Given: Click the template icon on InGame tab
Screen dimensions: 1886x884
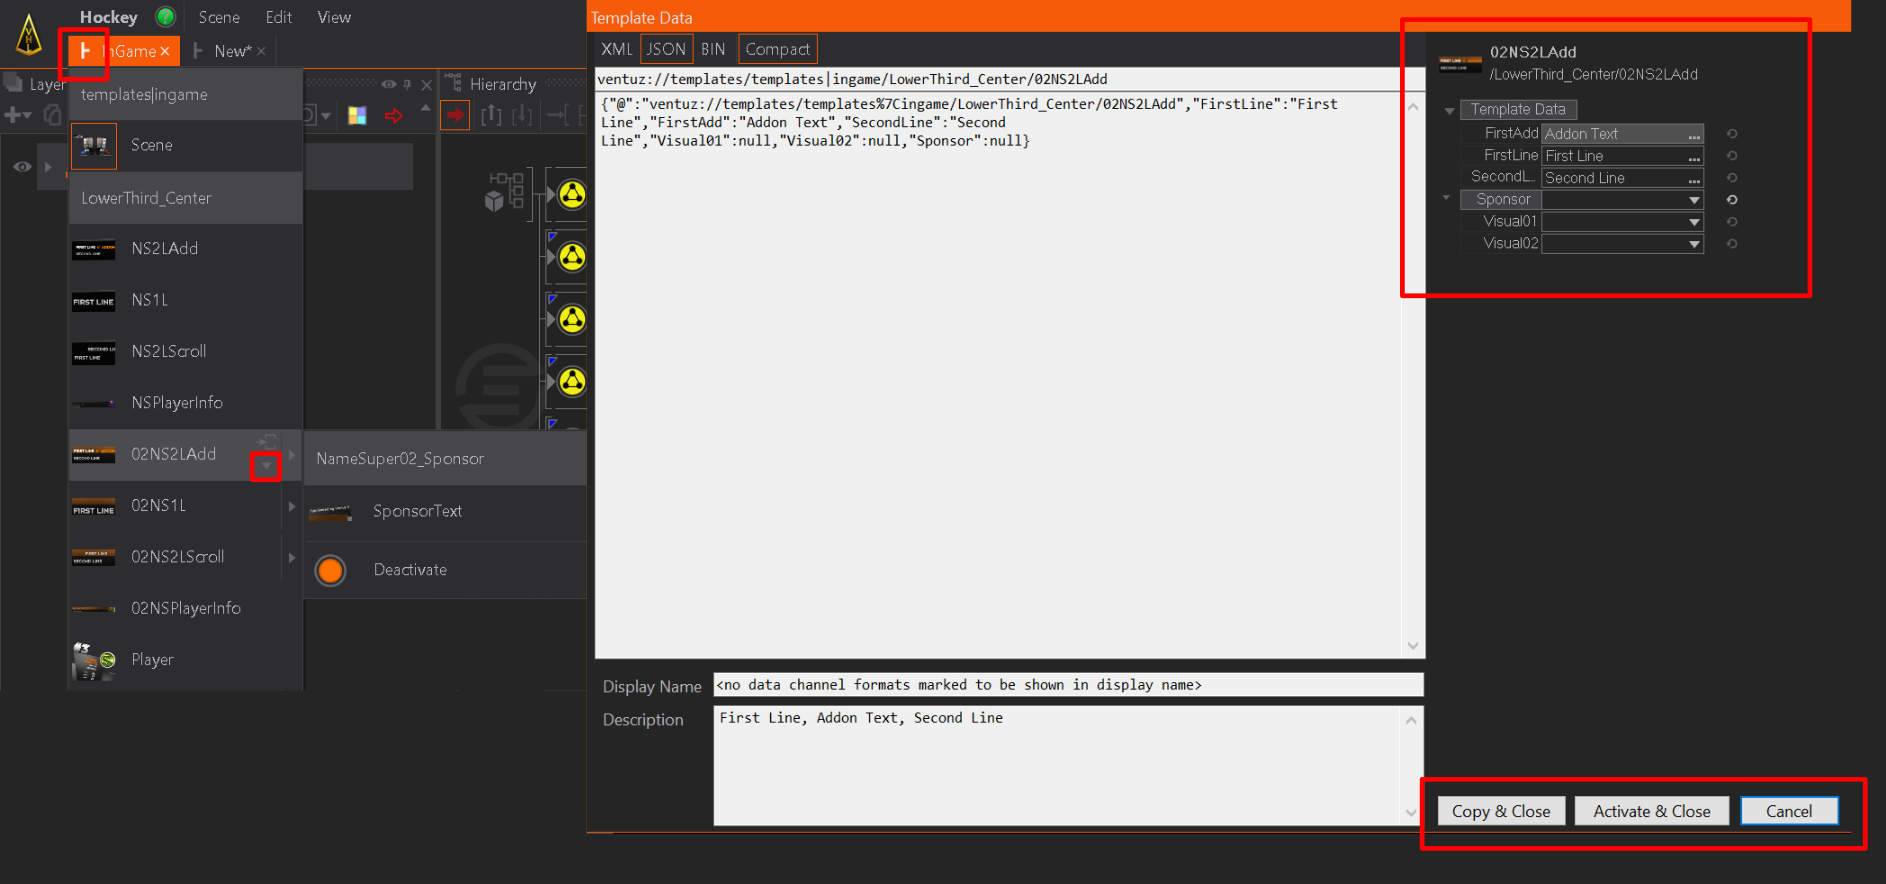Looking at the screenshot, I should pos(85,51).
